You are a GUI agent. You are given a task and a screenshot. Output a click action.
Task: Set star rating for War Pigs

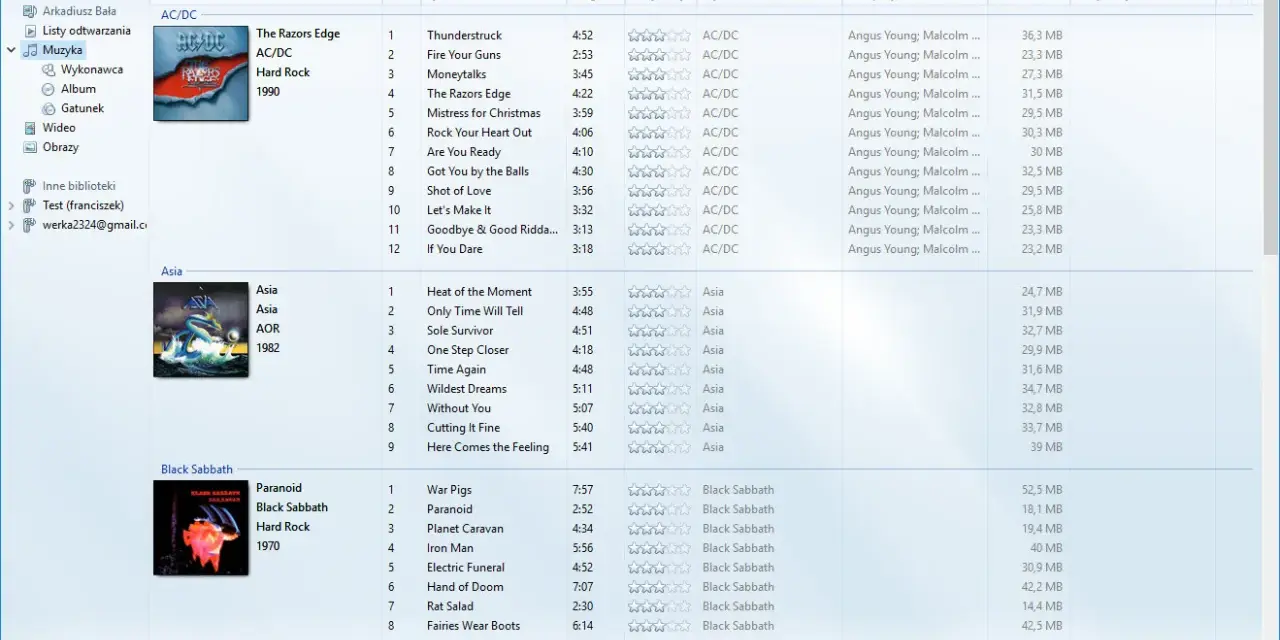click(x=659, y=490)
